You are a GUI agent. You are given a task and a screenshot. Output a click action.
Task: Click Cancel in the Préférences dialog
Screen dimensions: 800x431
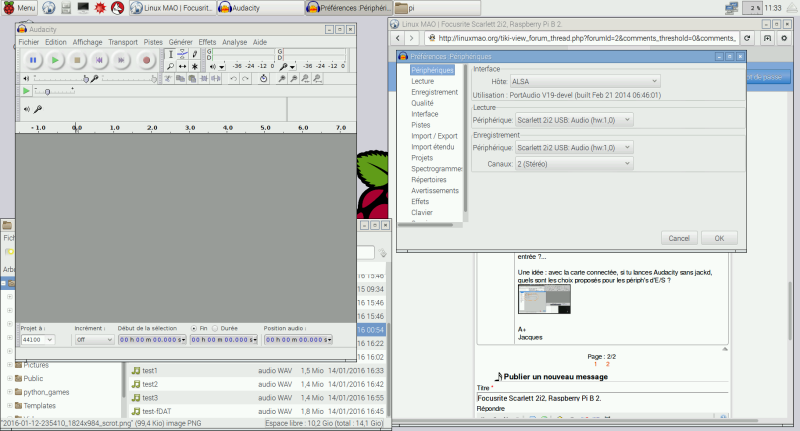pyautogui.click(x=678, y=238)
